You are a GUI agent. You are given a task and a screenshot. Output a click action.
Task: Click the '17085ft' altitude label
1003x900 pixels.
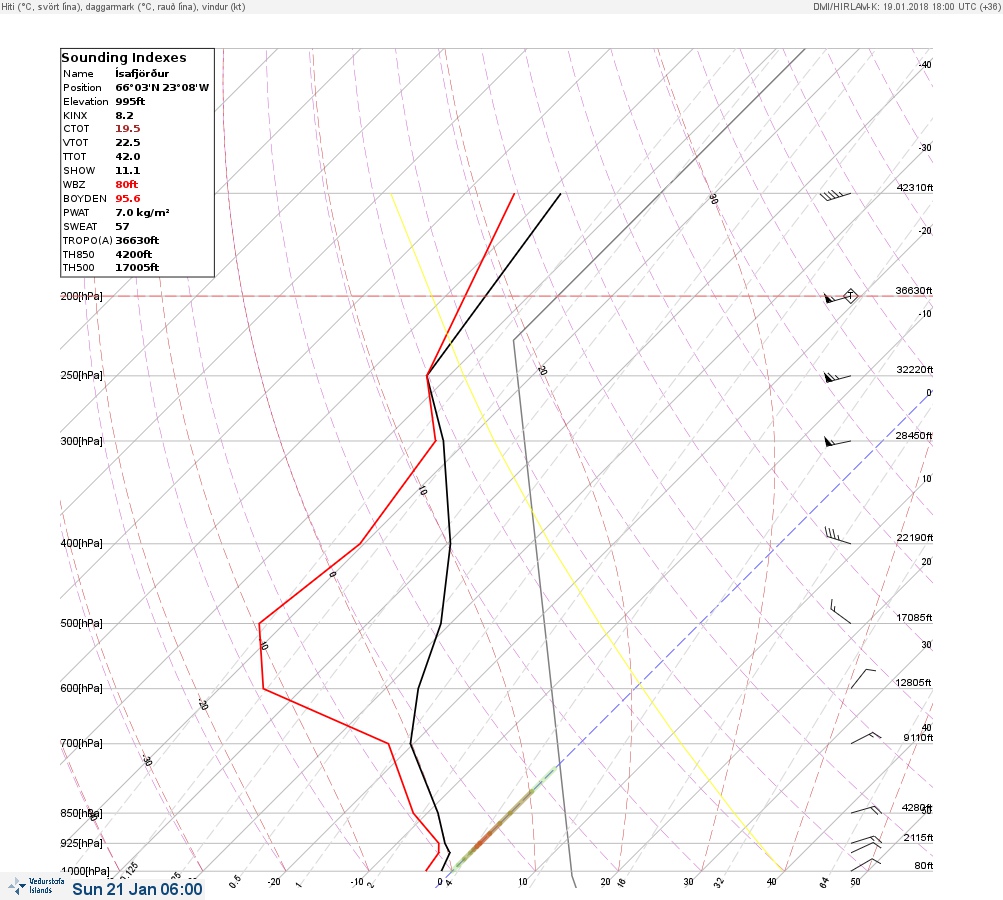[x=914, y=618]
